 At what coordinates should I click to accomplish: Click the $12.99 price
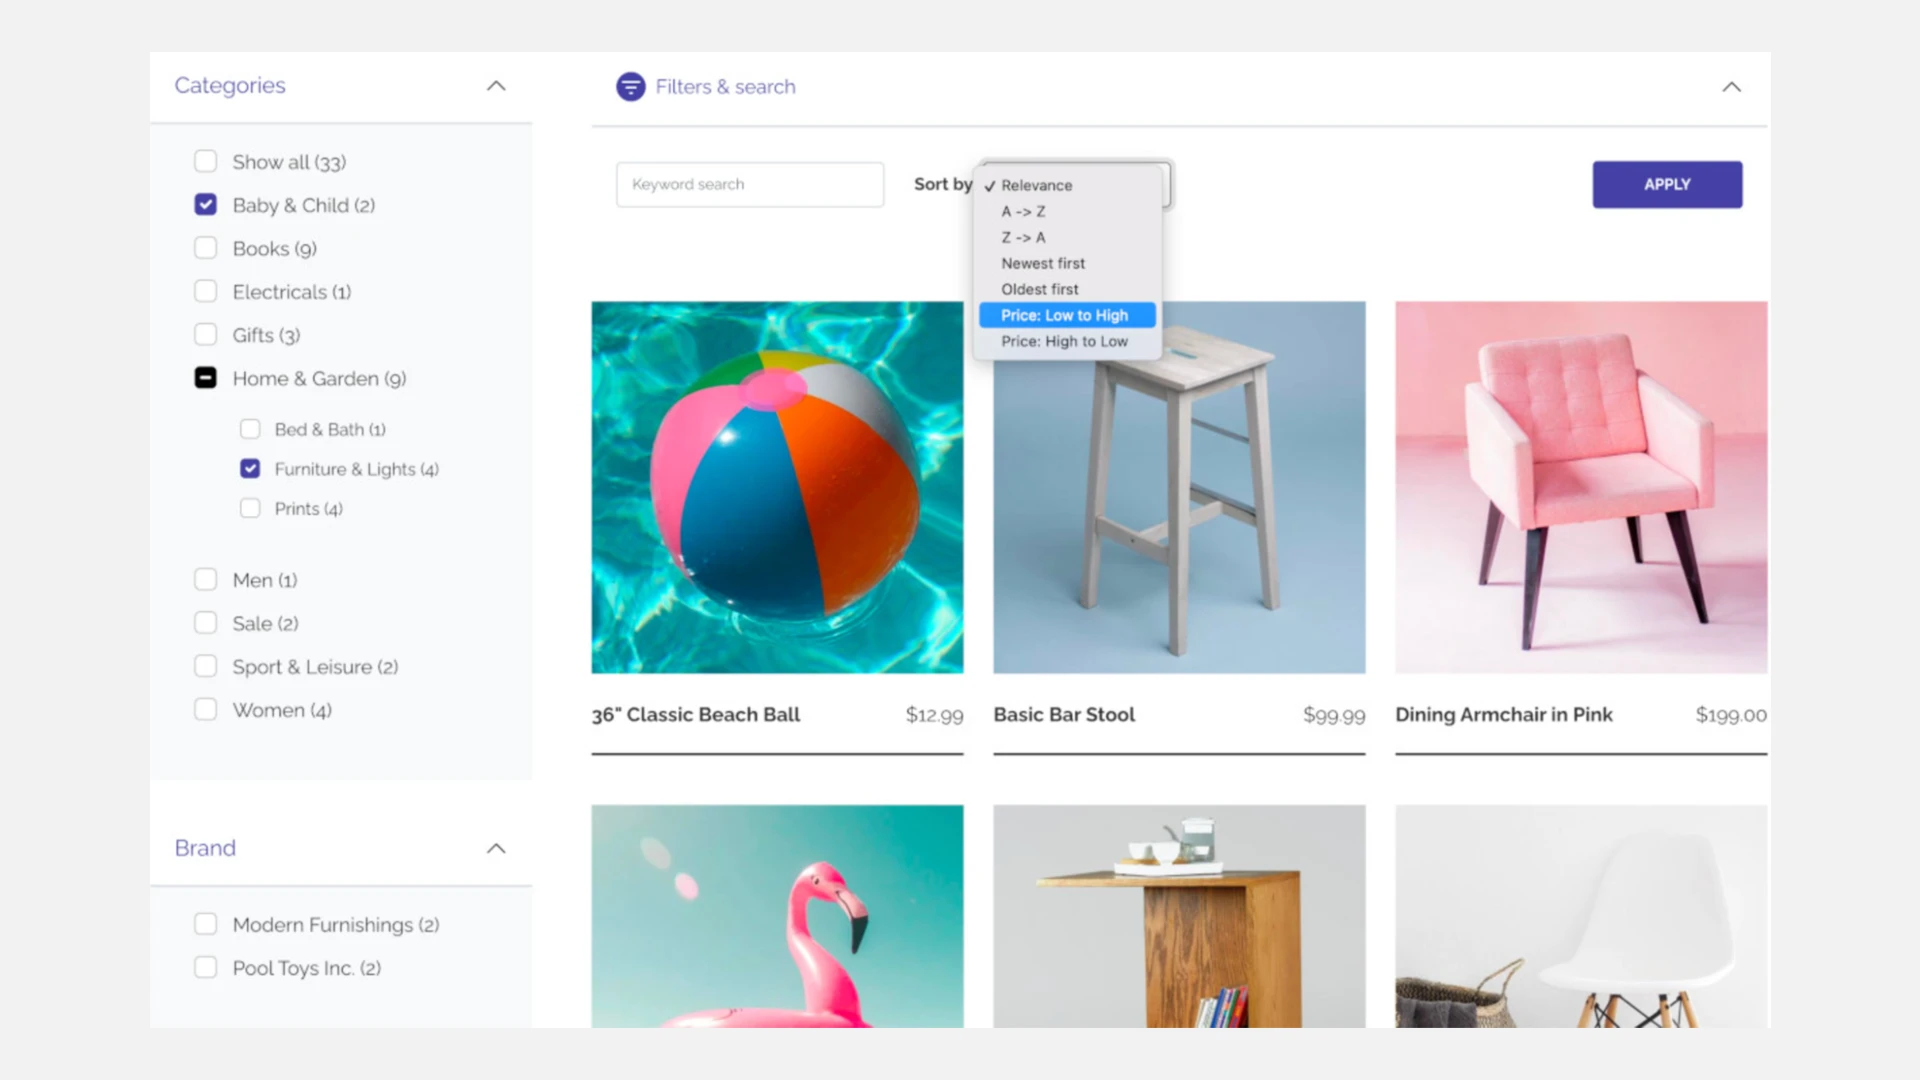(x=934, y=715)
